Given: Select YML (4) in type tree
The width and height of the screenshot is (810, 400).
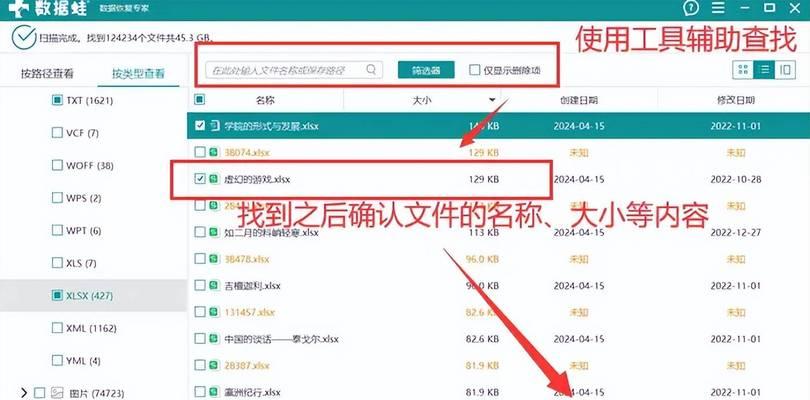Looking at the screenshot, I should click(83, 361).
